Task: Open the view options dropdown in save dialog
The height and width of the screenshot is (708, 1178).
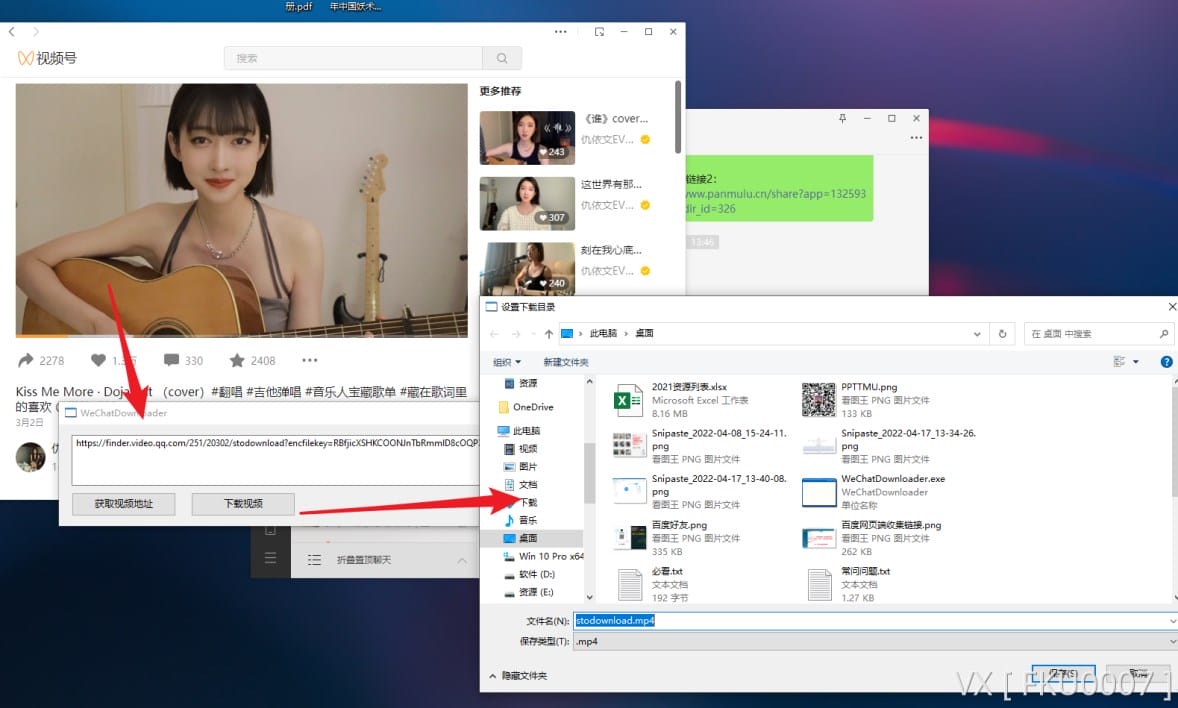Action: [x=1135, y=362]
